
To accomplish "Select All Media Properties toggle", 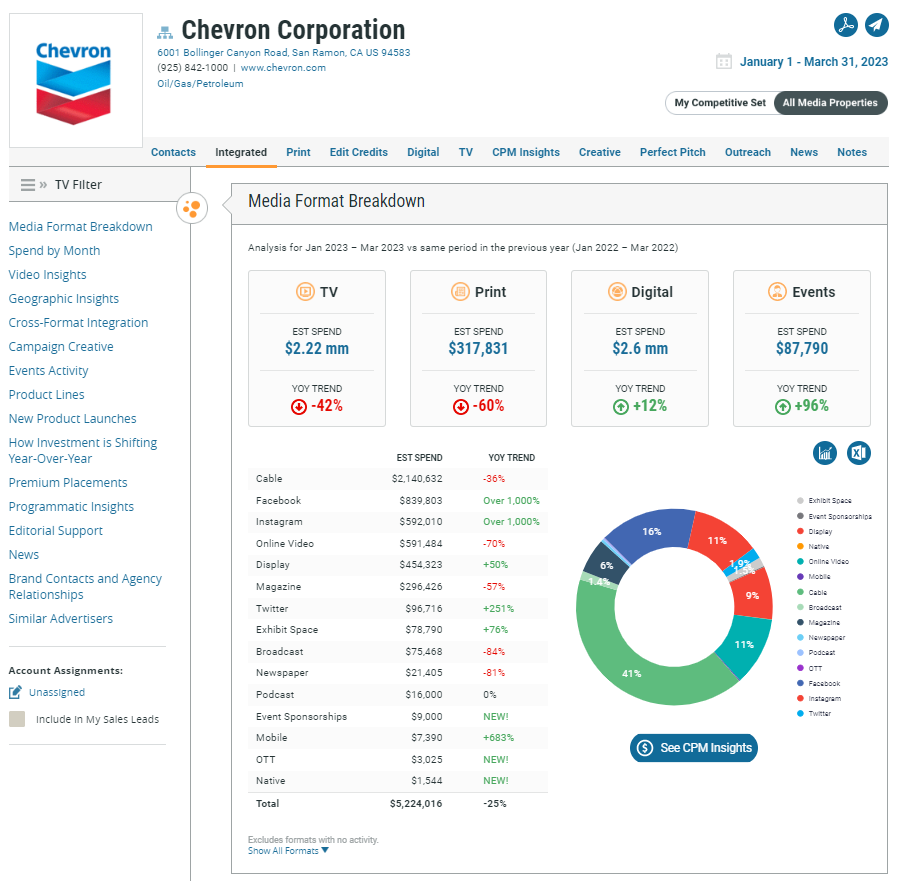I will point(830,102).
